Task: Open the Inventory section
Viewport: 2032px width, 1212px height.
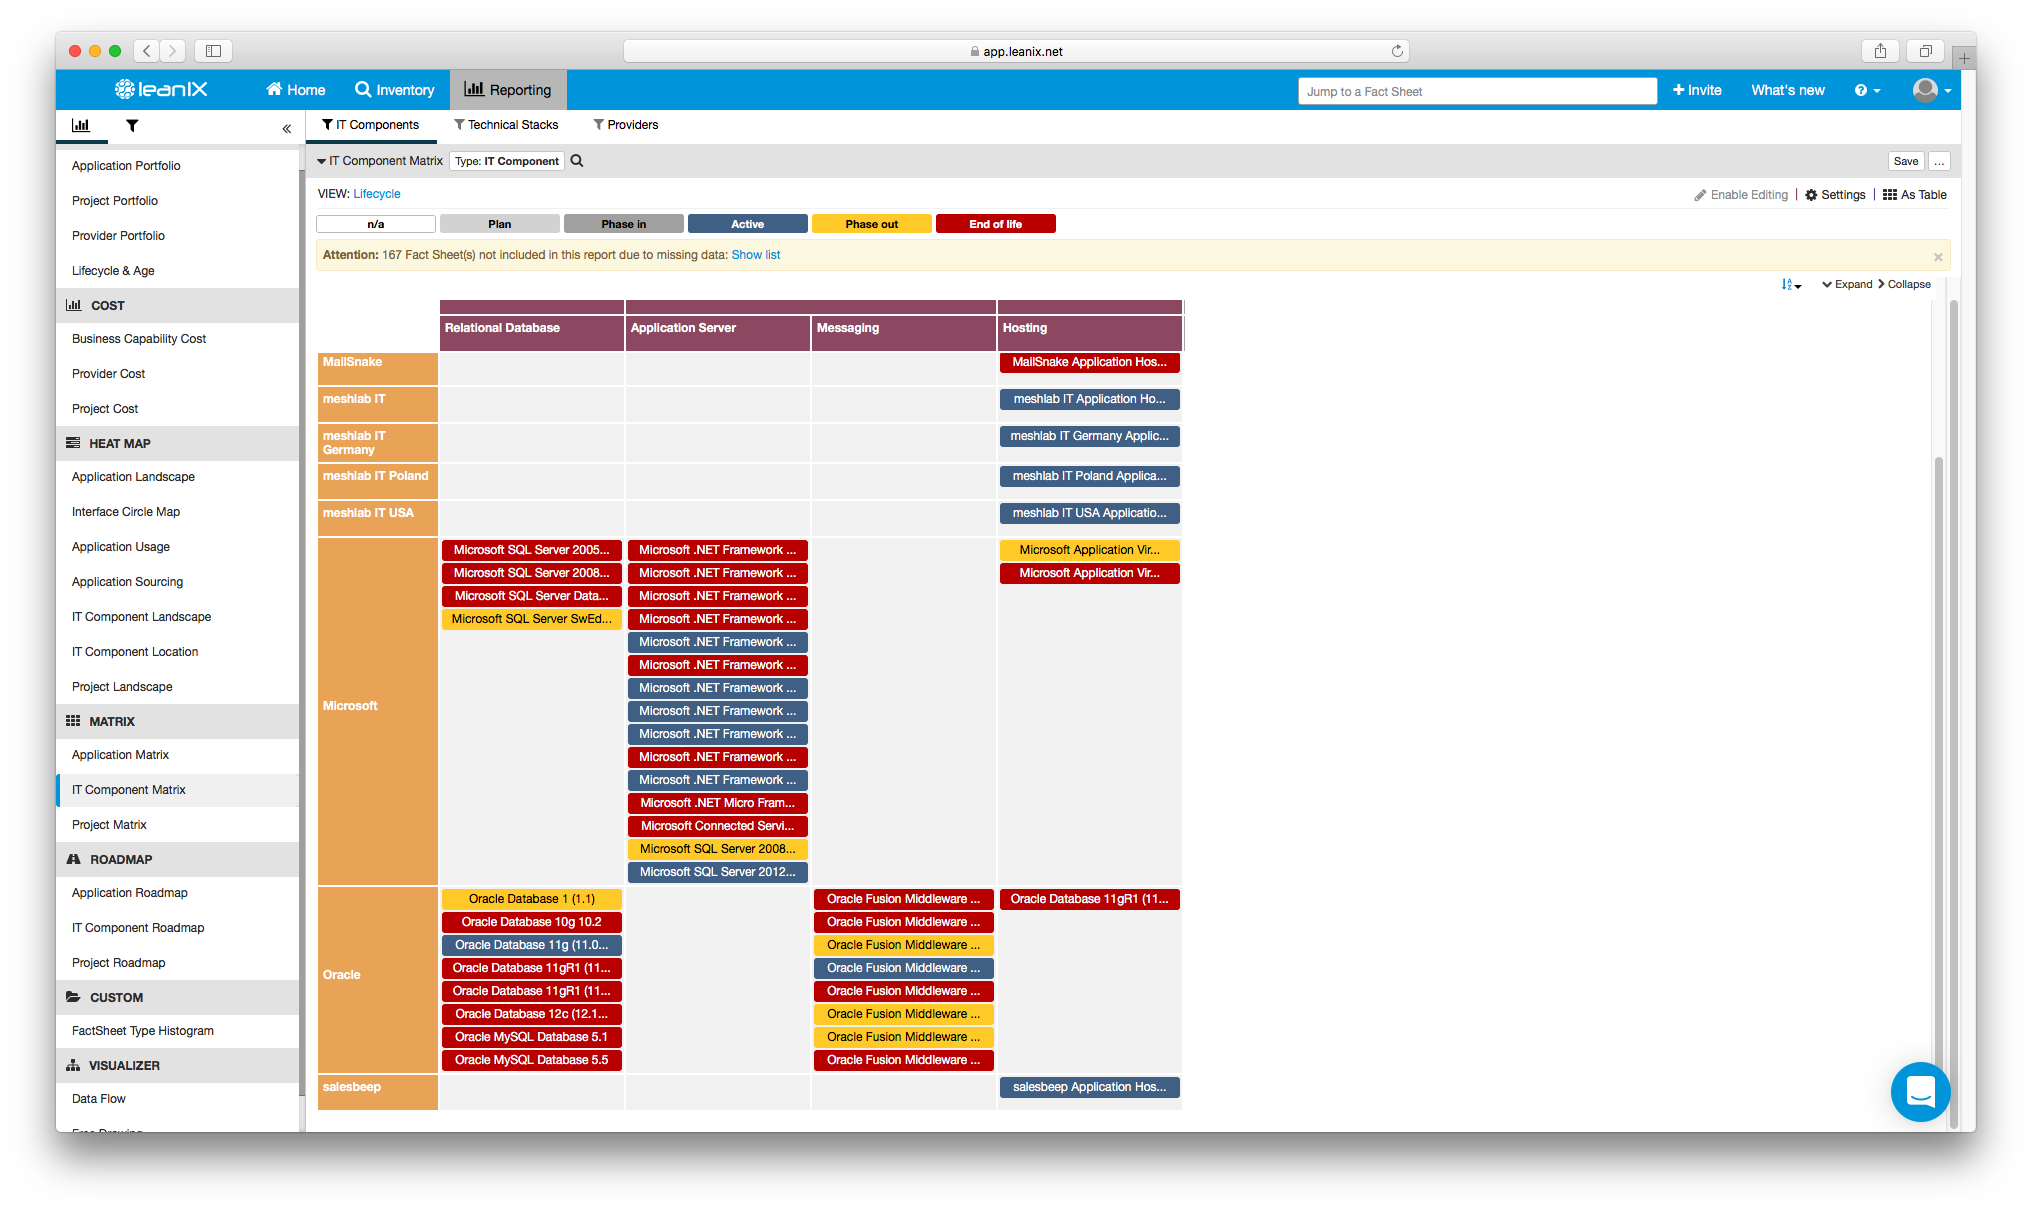Action: (x=395, y=90)
